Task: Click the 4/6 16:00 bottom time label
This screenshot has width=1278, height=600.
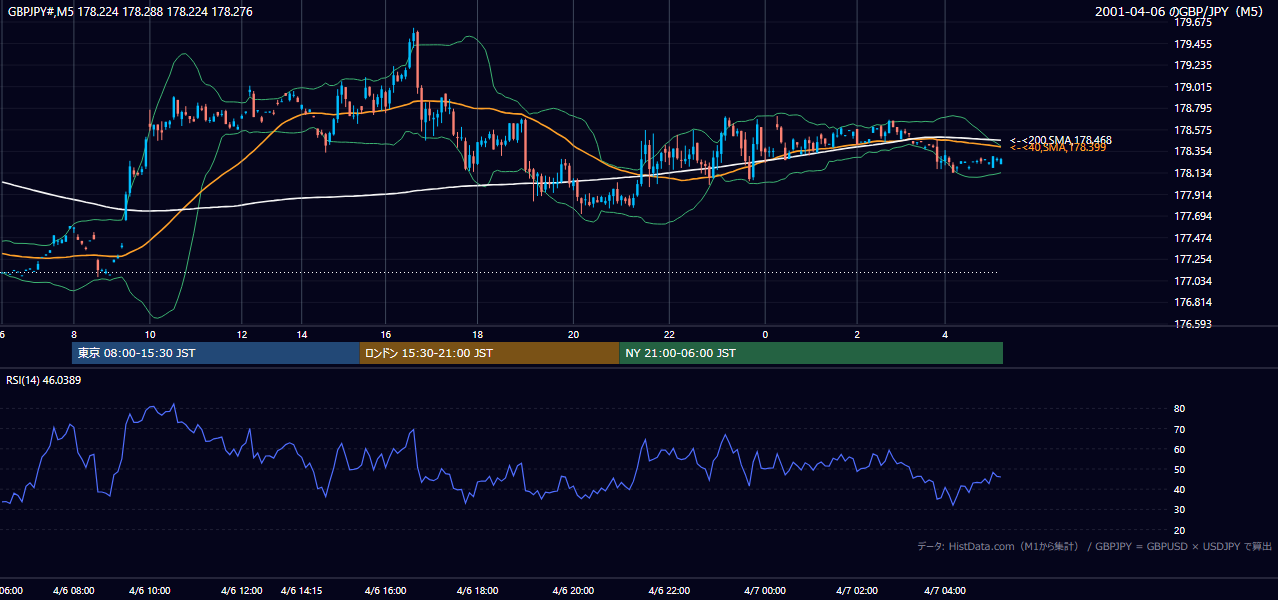Action: 386,590
